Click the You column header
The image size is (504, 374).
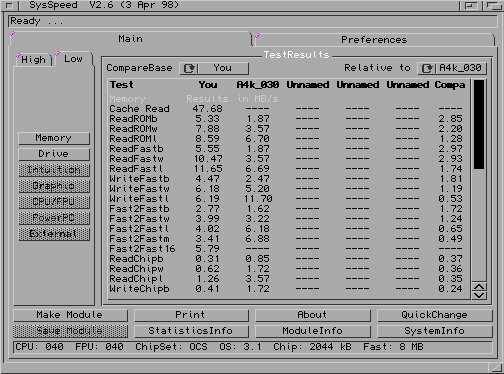(x=208, y=85)
